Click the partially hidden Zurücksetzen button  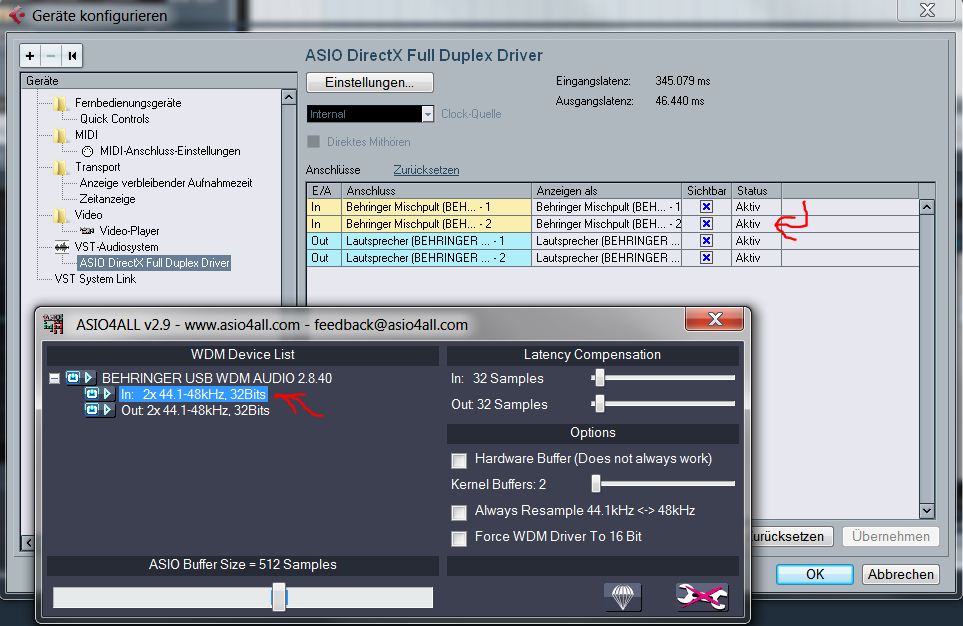point(791,536)
